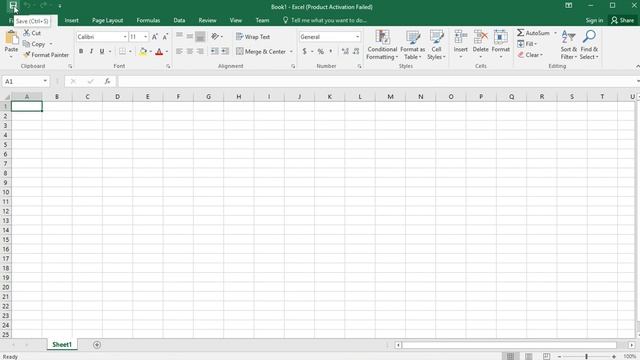Expand the Merge & Center dropdown arrow
This screenshot has width=640, height=360.
291,51
